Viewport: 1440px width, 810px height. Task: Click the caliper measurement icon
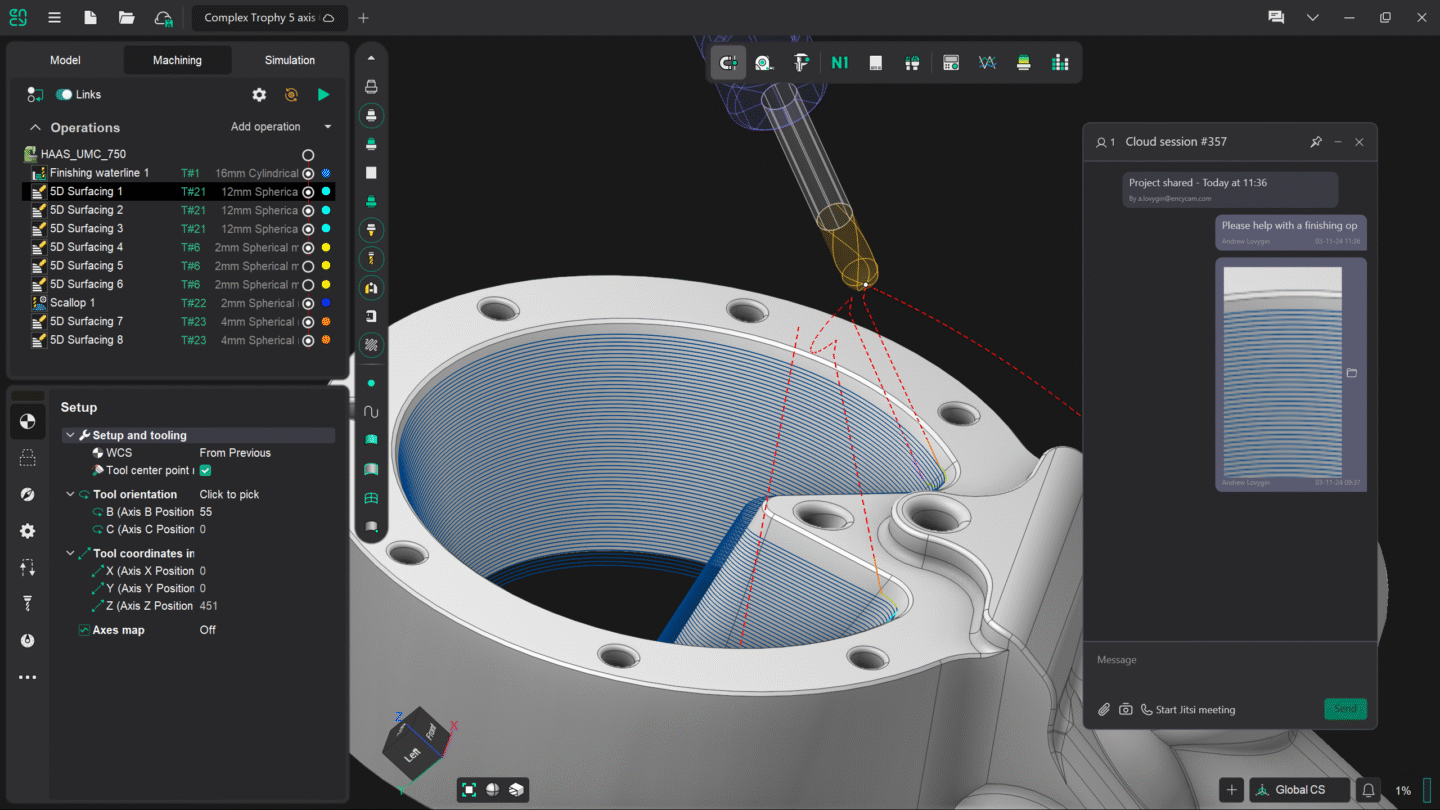(800, 62)
